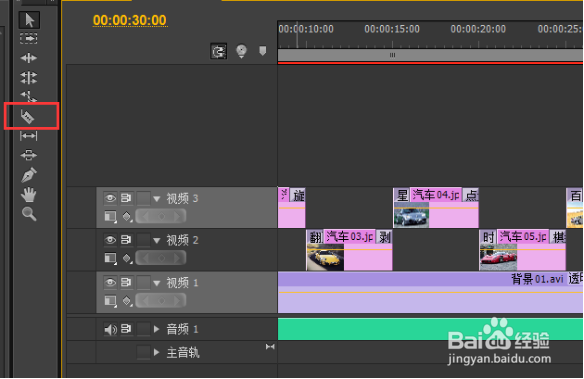Click the 主音轨 track name label
The width and height of the screenshot is (584, 379).
pos(183,352)
